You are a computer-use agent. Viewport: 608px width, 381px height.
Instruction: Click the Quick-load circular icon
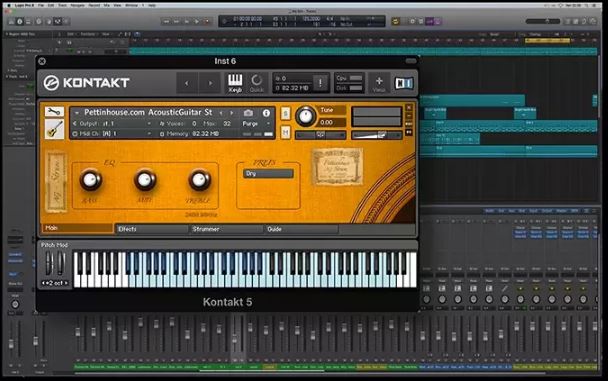[x=256, y=83]
